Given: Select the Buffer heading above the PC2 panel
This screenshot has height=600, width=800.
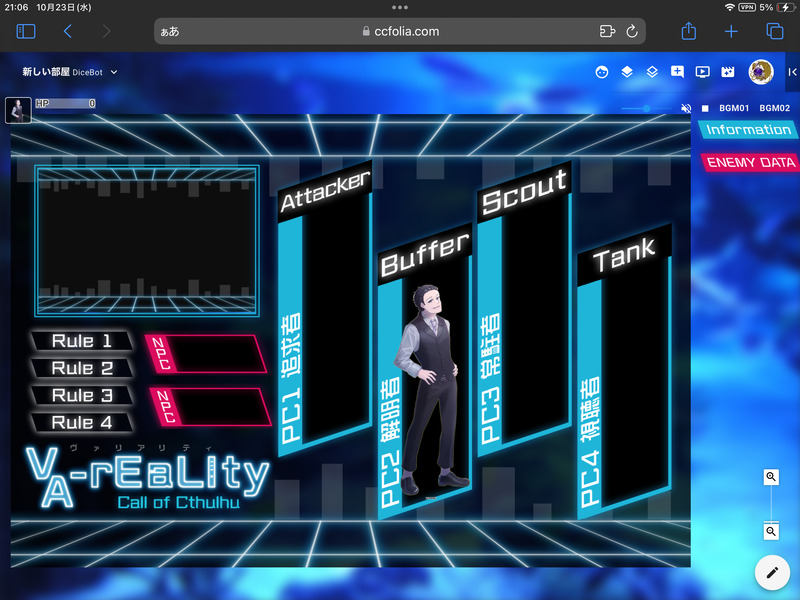Looking at the screenshot, I should pos(424,254).
